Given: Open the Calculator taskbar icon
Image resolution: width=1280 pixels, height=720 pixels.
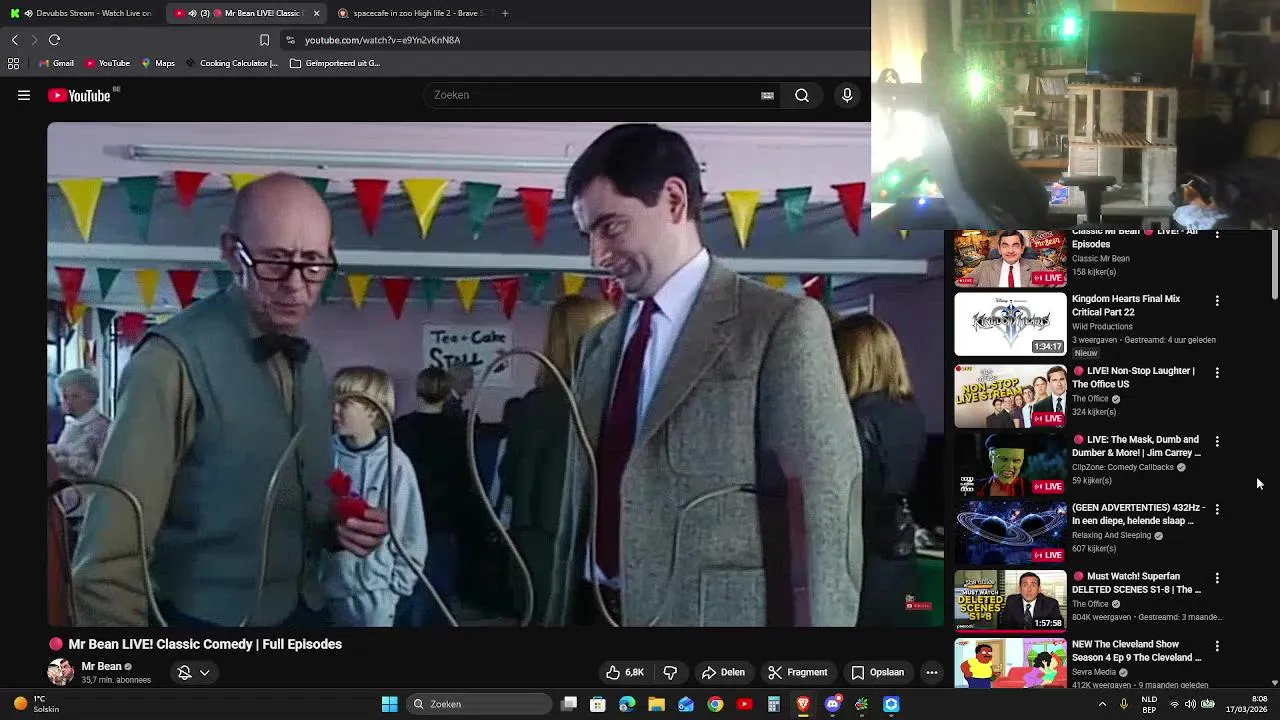Looking at the screenshot, I should click(x=773, y=704).
